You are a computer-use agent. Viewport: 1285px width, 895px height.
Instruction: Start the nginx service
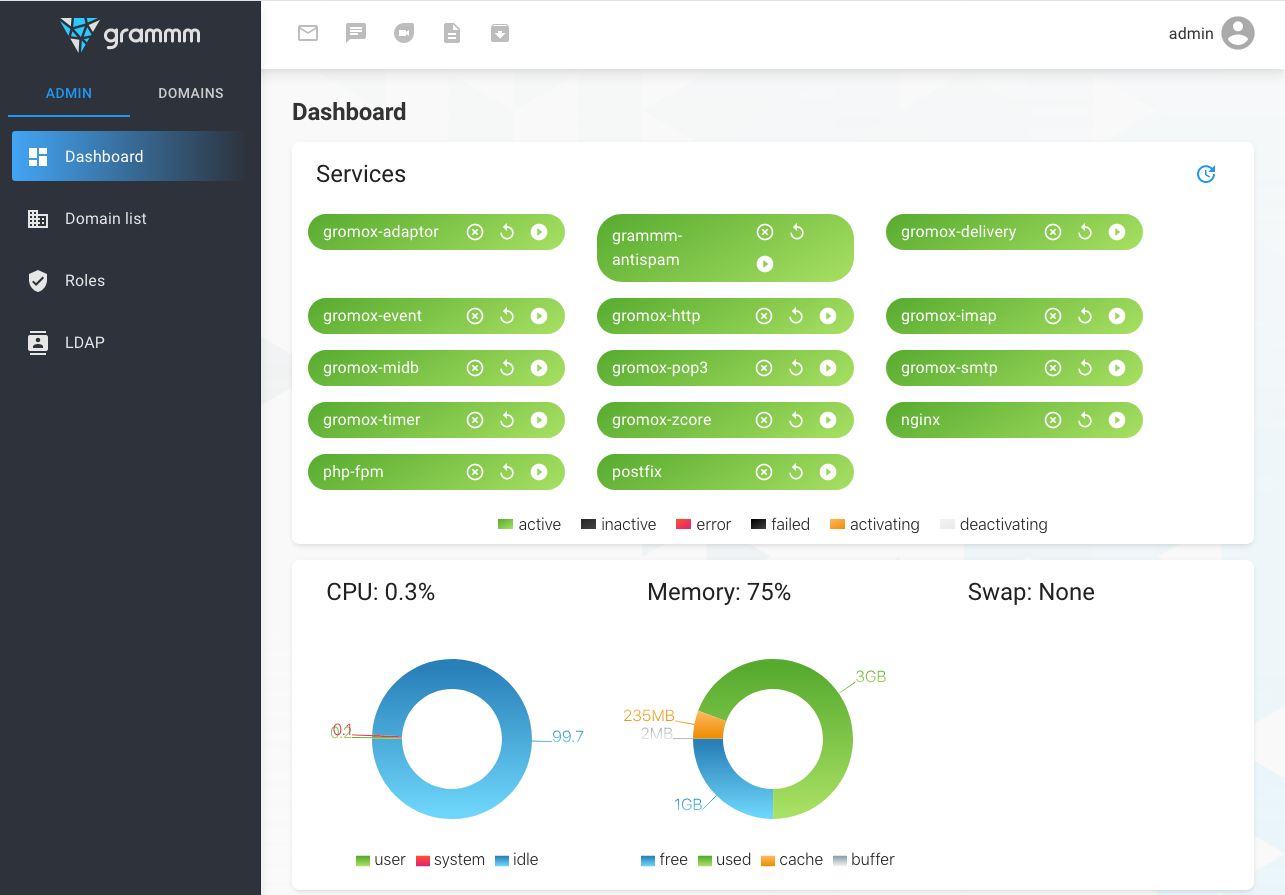pos(1117,420)
